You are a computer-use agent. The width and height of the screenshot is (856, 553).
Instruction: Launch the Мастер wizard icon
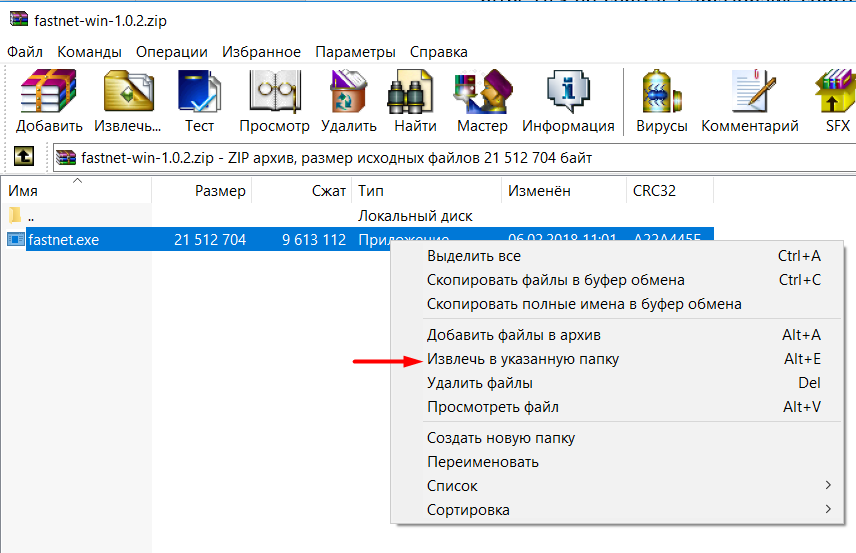[x=483, y=92]
